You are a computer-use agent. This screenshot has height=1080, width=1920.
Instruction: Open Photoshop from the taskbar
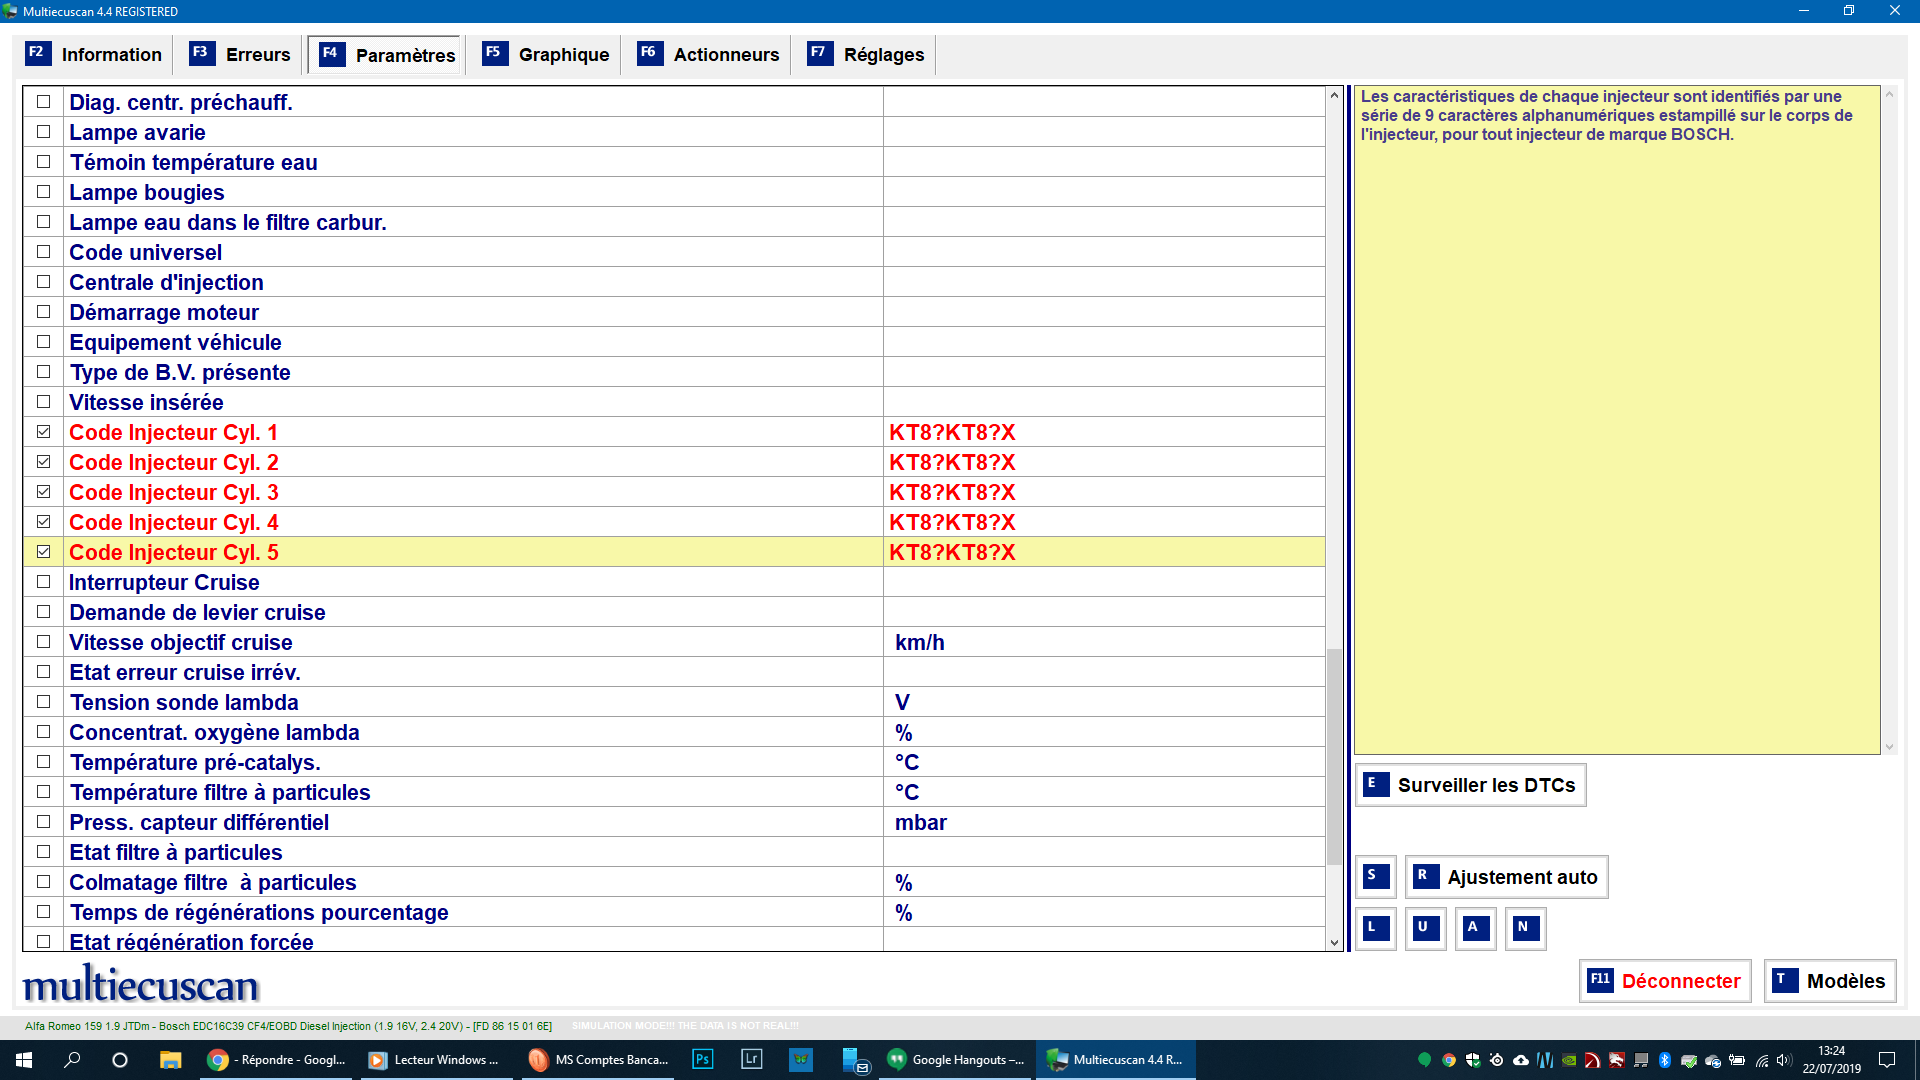coord(703,1059)
